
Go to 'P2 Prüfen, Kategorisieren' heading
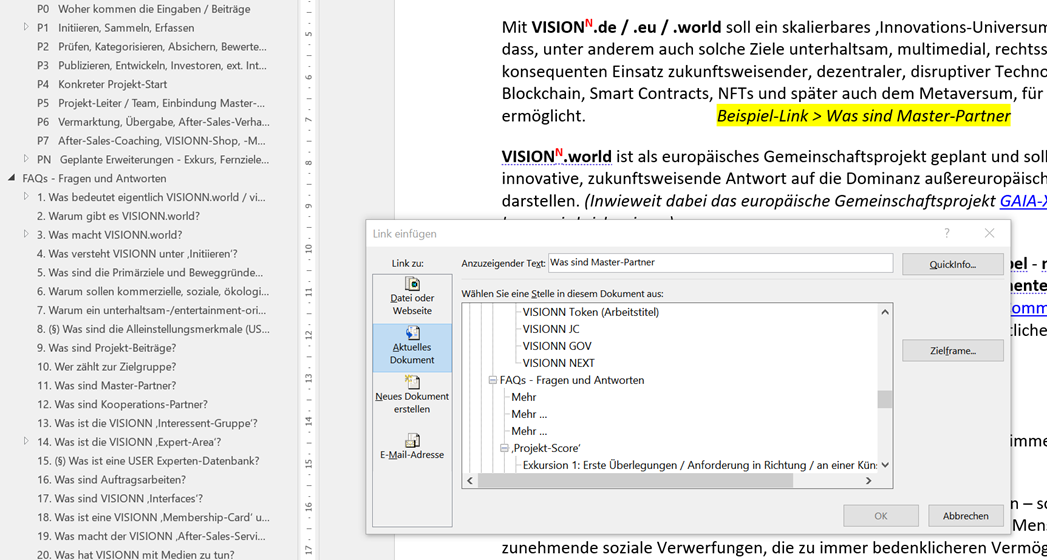click(x=154, y=47)
